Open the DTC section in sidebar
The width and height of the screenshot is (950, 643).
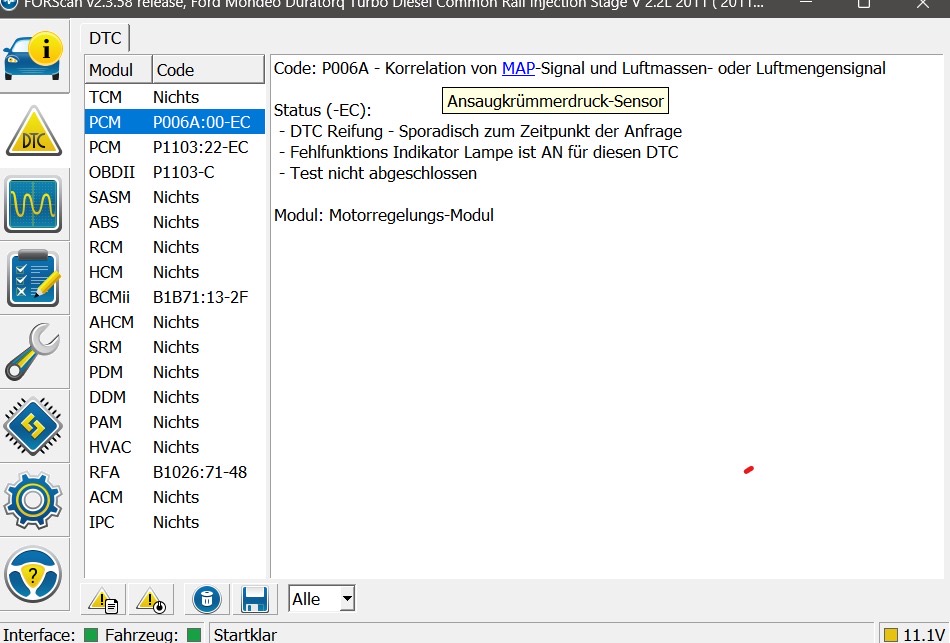coord(33,132)
